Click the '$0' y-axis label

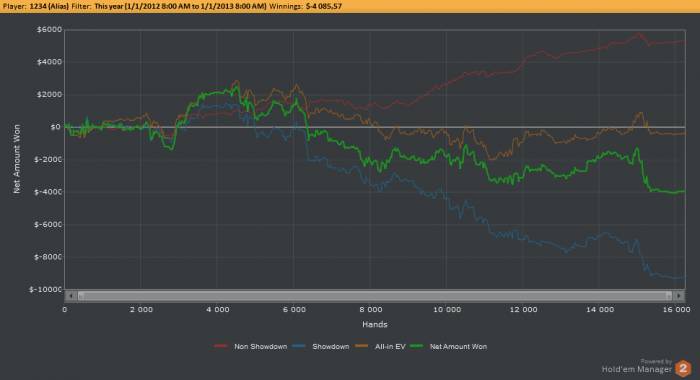[x=55, y=127]
